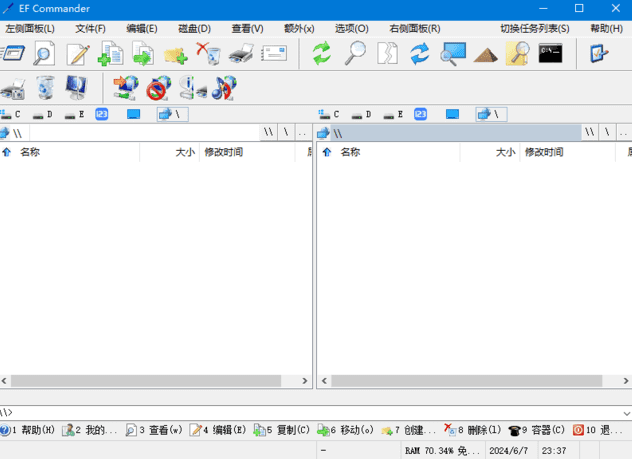Click the printer toolbar icon
632x459 pixels.
pyautogui.click(x=241, y=54)
